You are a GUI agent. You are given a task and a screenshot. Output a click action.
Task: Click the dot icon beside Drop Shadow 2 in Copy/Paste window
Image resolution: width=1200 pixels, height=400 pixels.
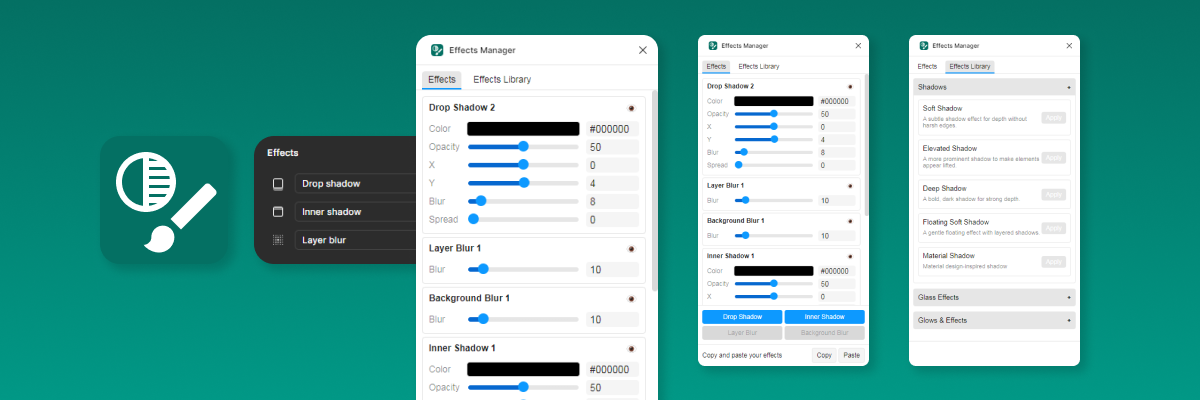coord(850,86)
